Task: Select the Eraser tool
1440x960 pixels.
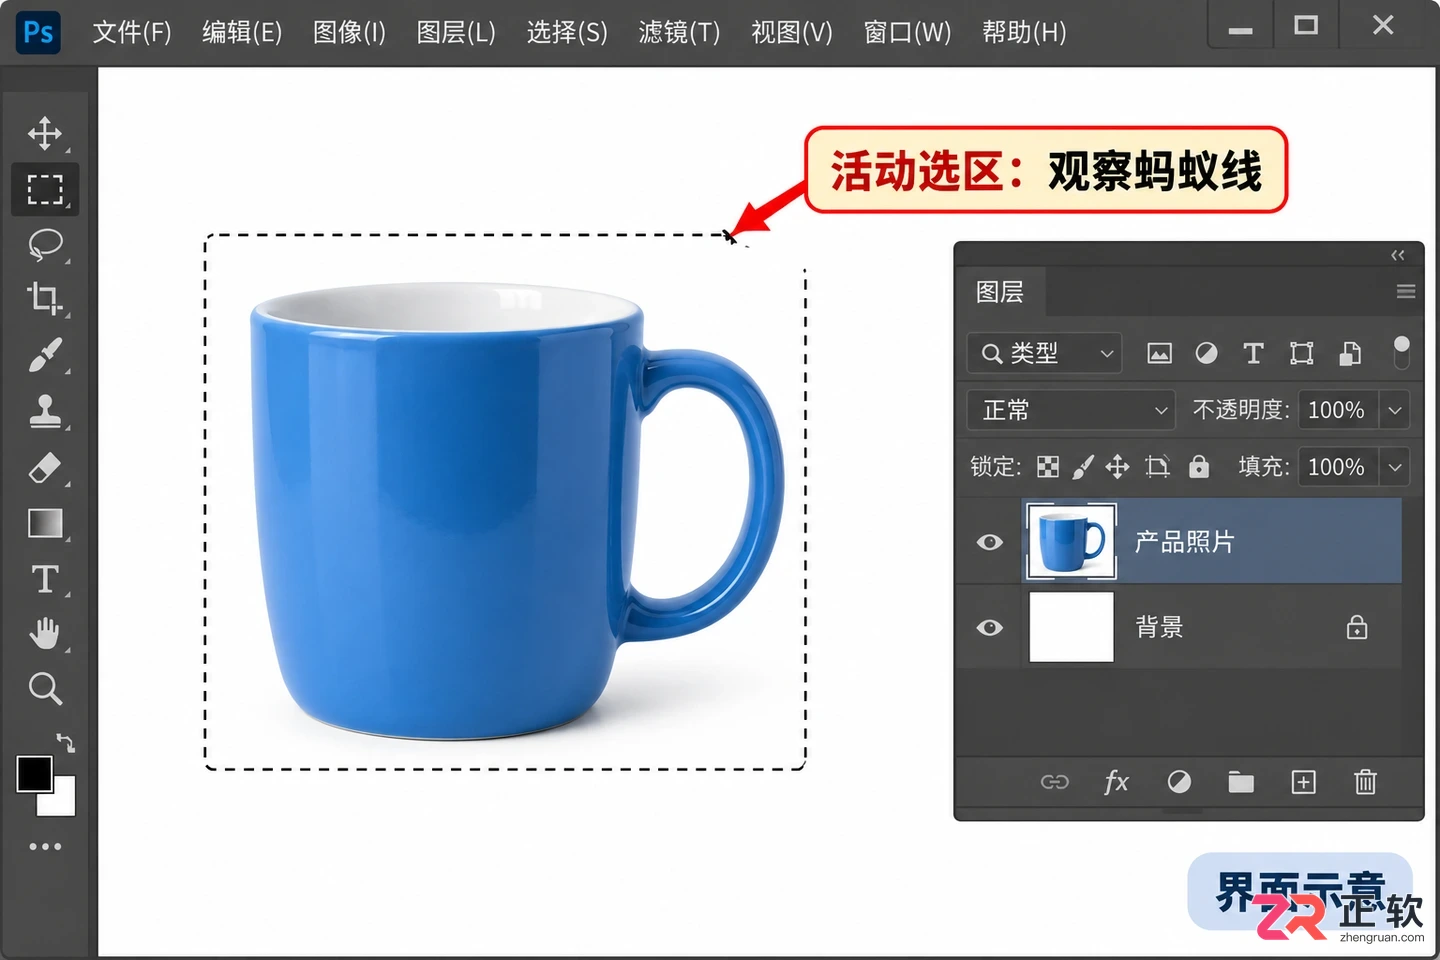Action: point(45,467)
